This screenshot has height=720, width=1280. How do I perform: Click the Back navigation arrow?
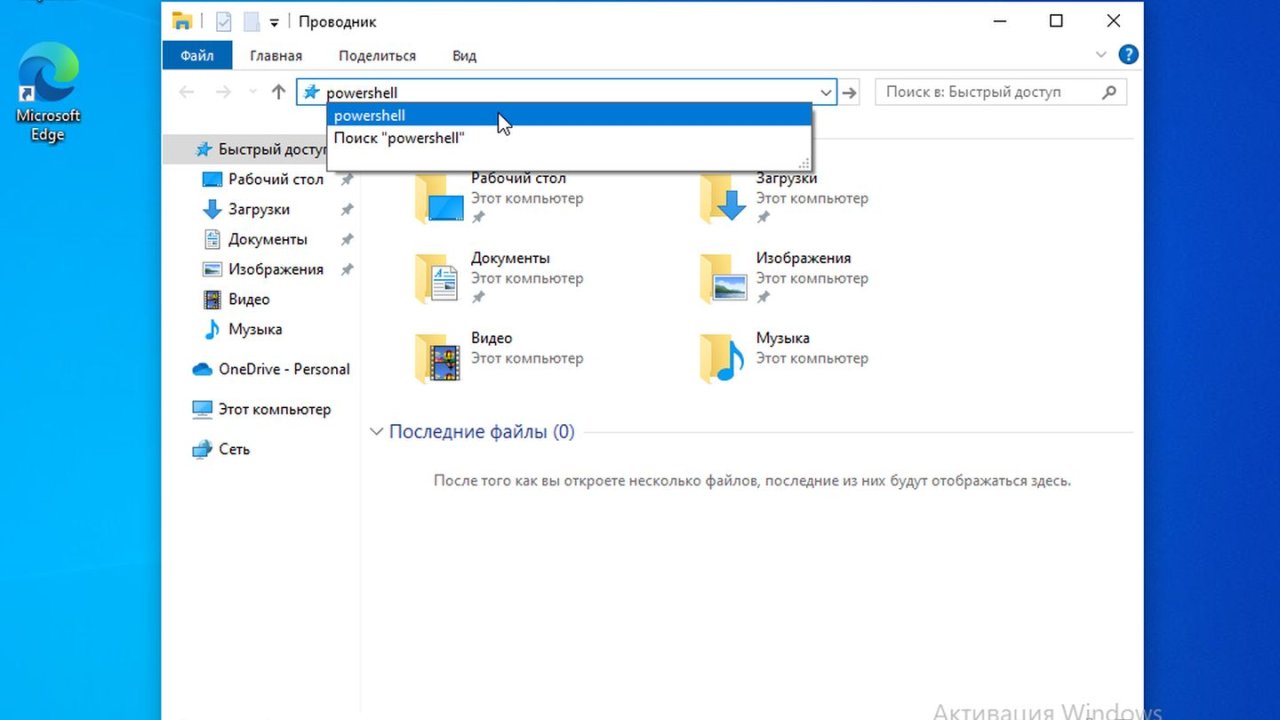coord(186,91)
